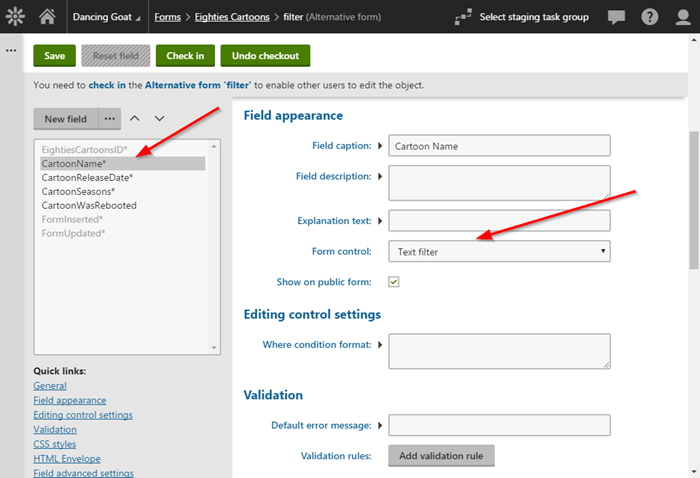
Task: Jump to Editing control settings quick link
Action: pyautogui.click(x=83, y=415)
